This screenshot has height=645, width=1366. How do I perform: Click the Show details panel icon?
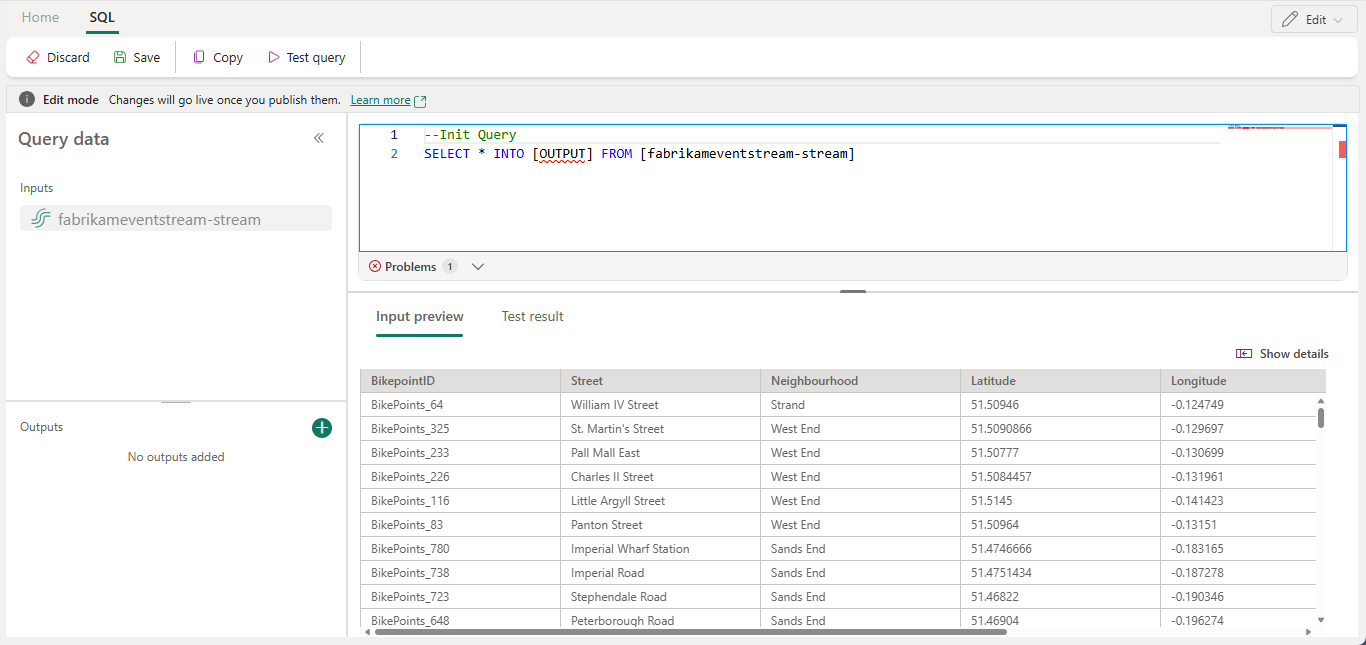click(1244, 354)
